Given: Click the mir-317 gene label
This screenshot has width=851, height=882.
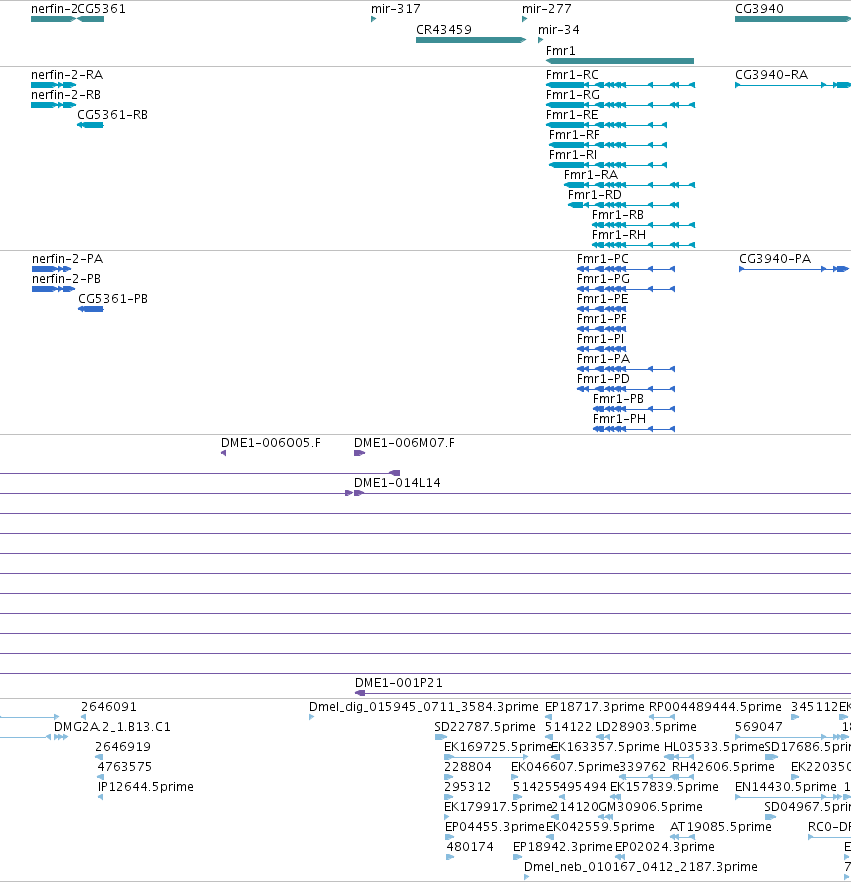Looking at the screenshot, I should pyautogui.click(x=395, y=8).
